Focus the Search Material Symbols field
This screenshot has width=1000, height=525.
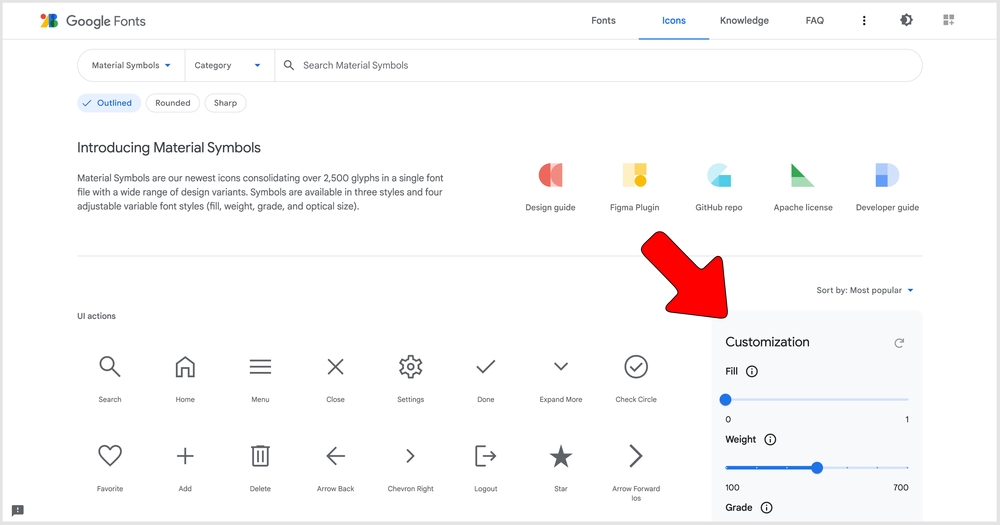(598, 65)
